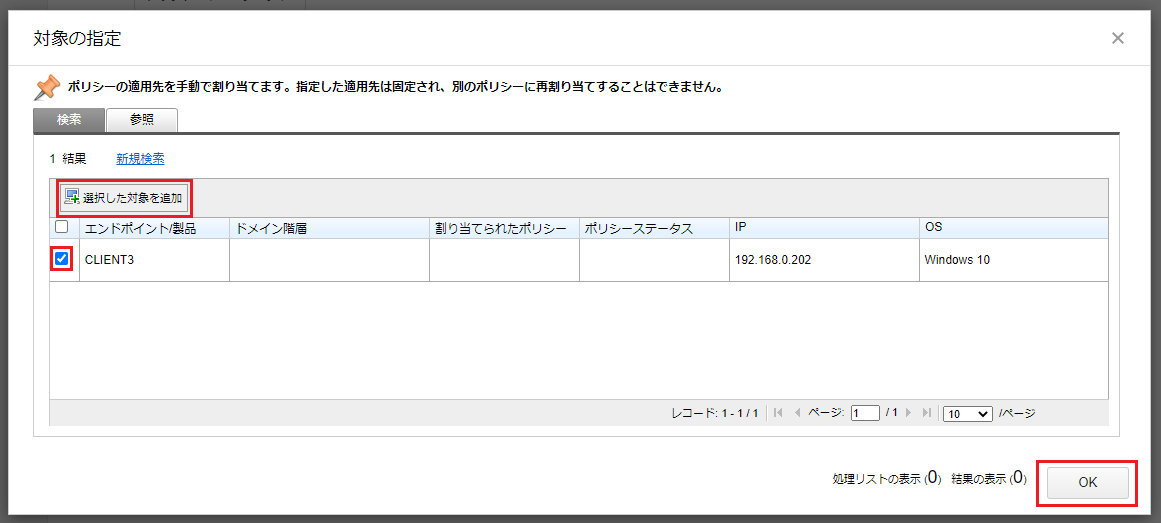Switch to the 検索 tab
This screenshot has width=1161, height=523.
tap(69, 120)
